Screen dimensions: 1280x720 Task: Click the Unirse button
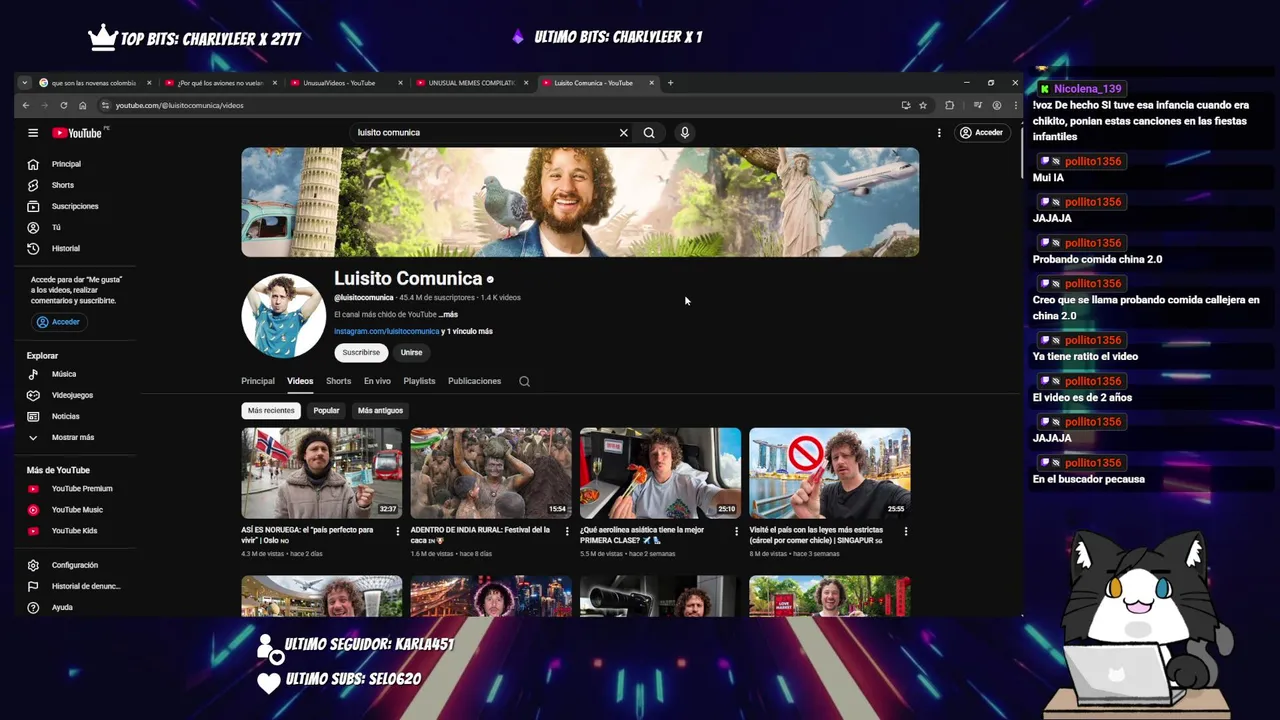pyautogui.click(x=411, y=352)
